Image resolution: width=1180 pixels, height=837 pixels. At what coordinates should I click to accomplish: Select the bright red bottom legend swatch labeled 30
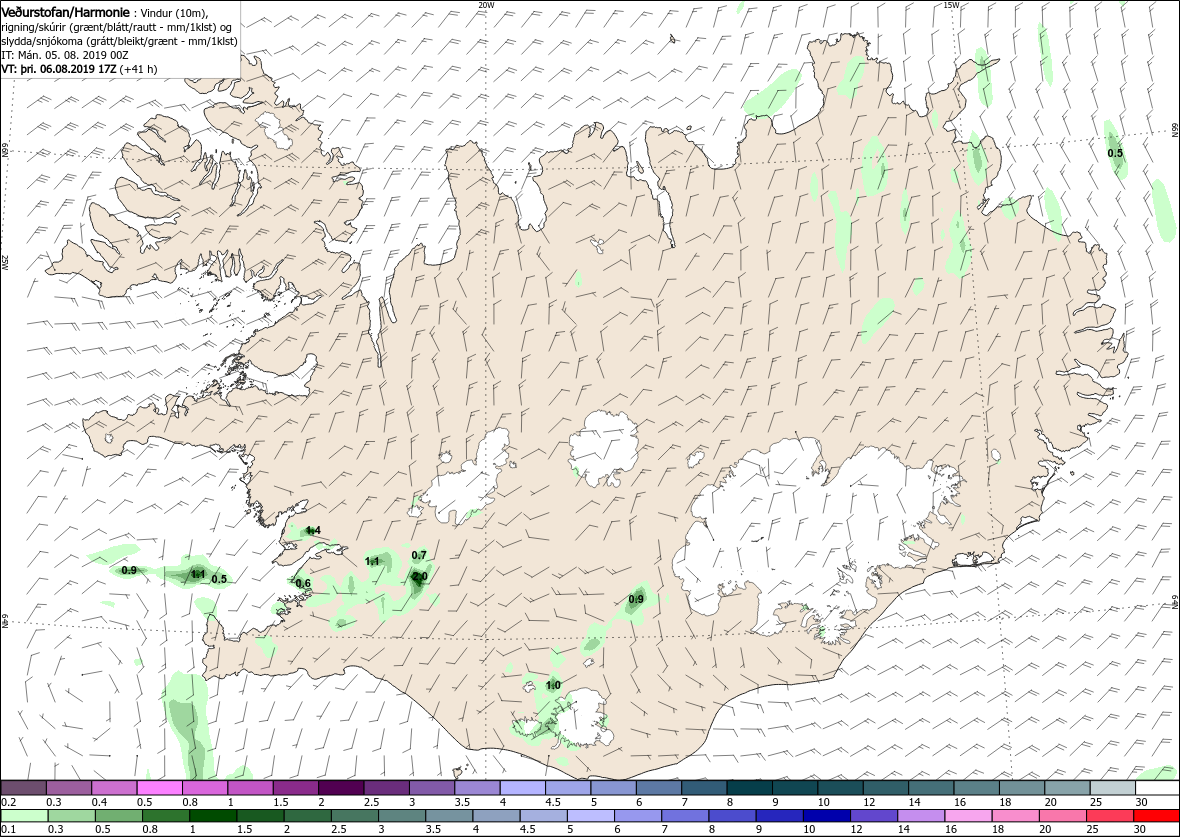coord(1157,816)
